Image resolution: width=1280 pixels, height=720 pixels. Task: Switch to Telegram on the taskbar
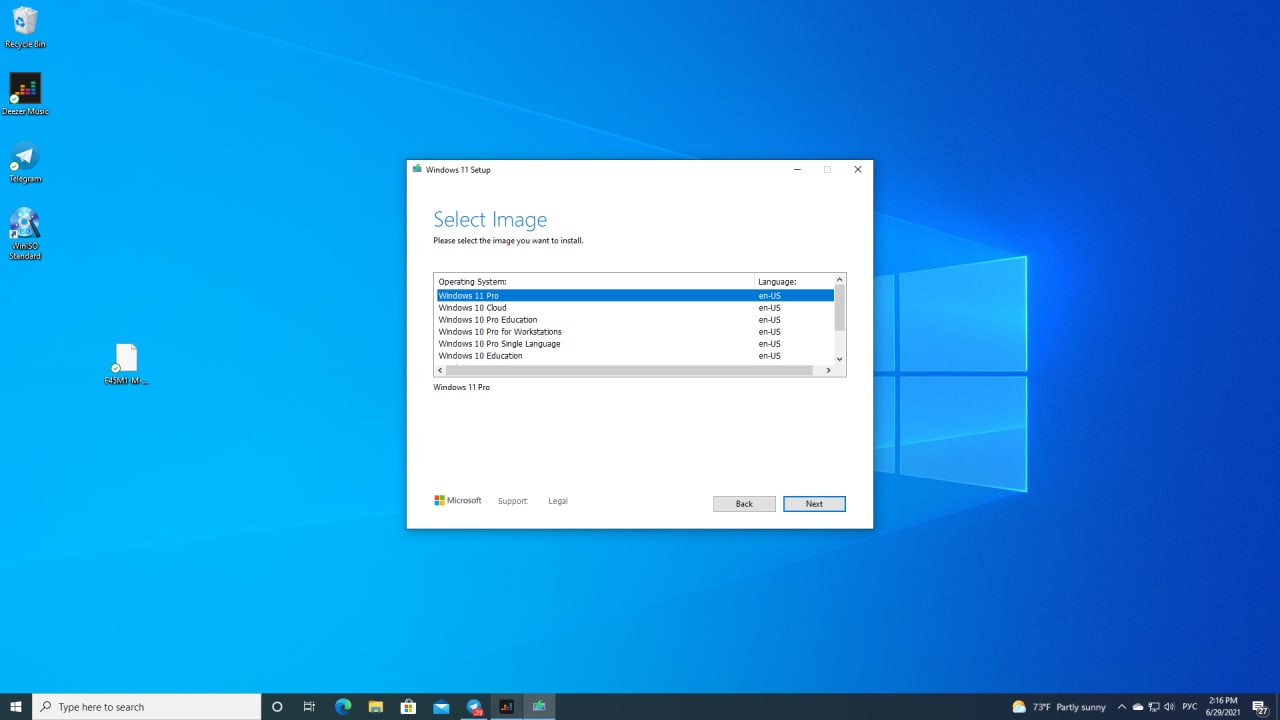coord(474,707)
